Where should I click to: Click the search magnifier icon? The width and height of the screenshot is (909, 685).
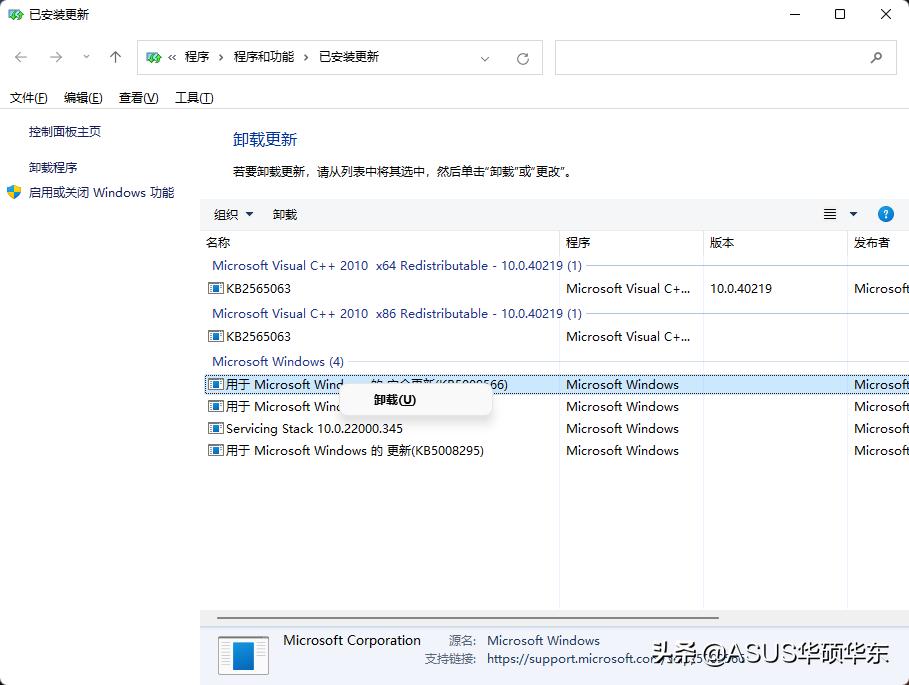[875, 57]
